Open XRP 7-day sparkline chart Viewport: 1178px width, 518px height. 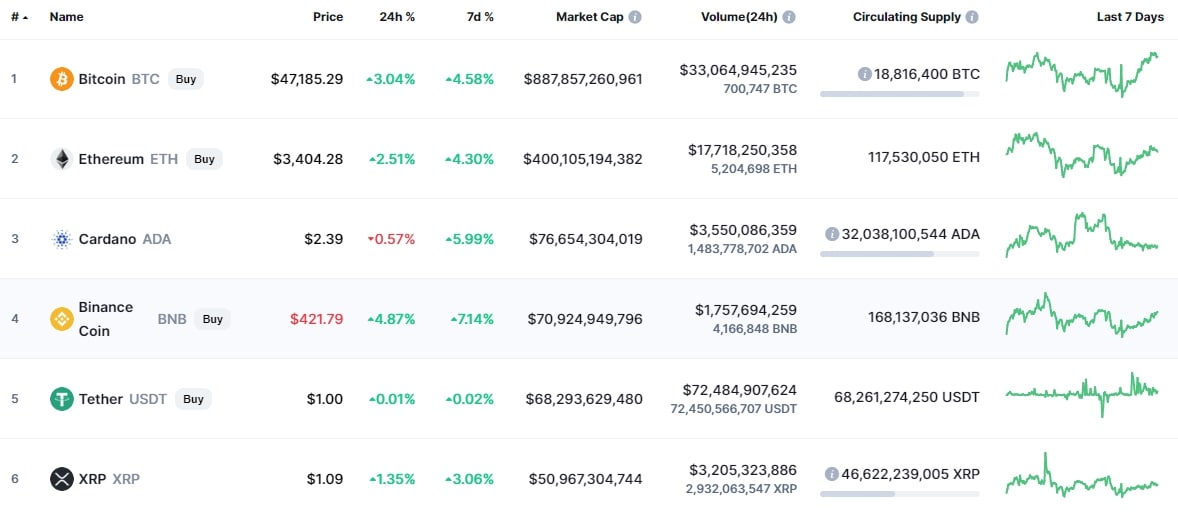(x=1082, y=475)
